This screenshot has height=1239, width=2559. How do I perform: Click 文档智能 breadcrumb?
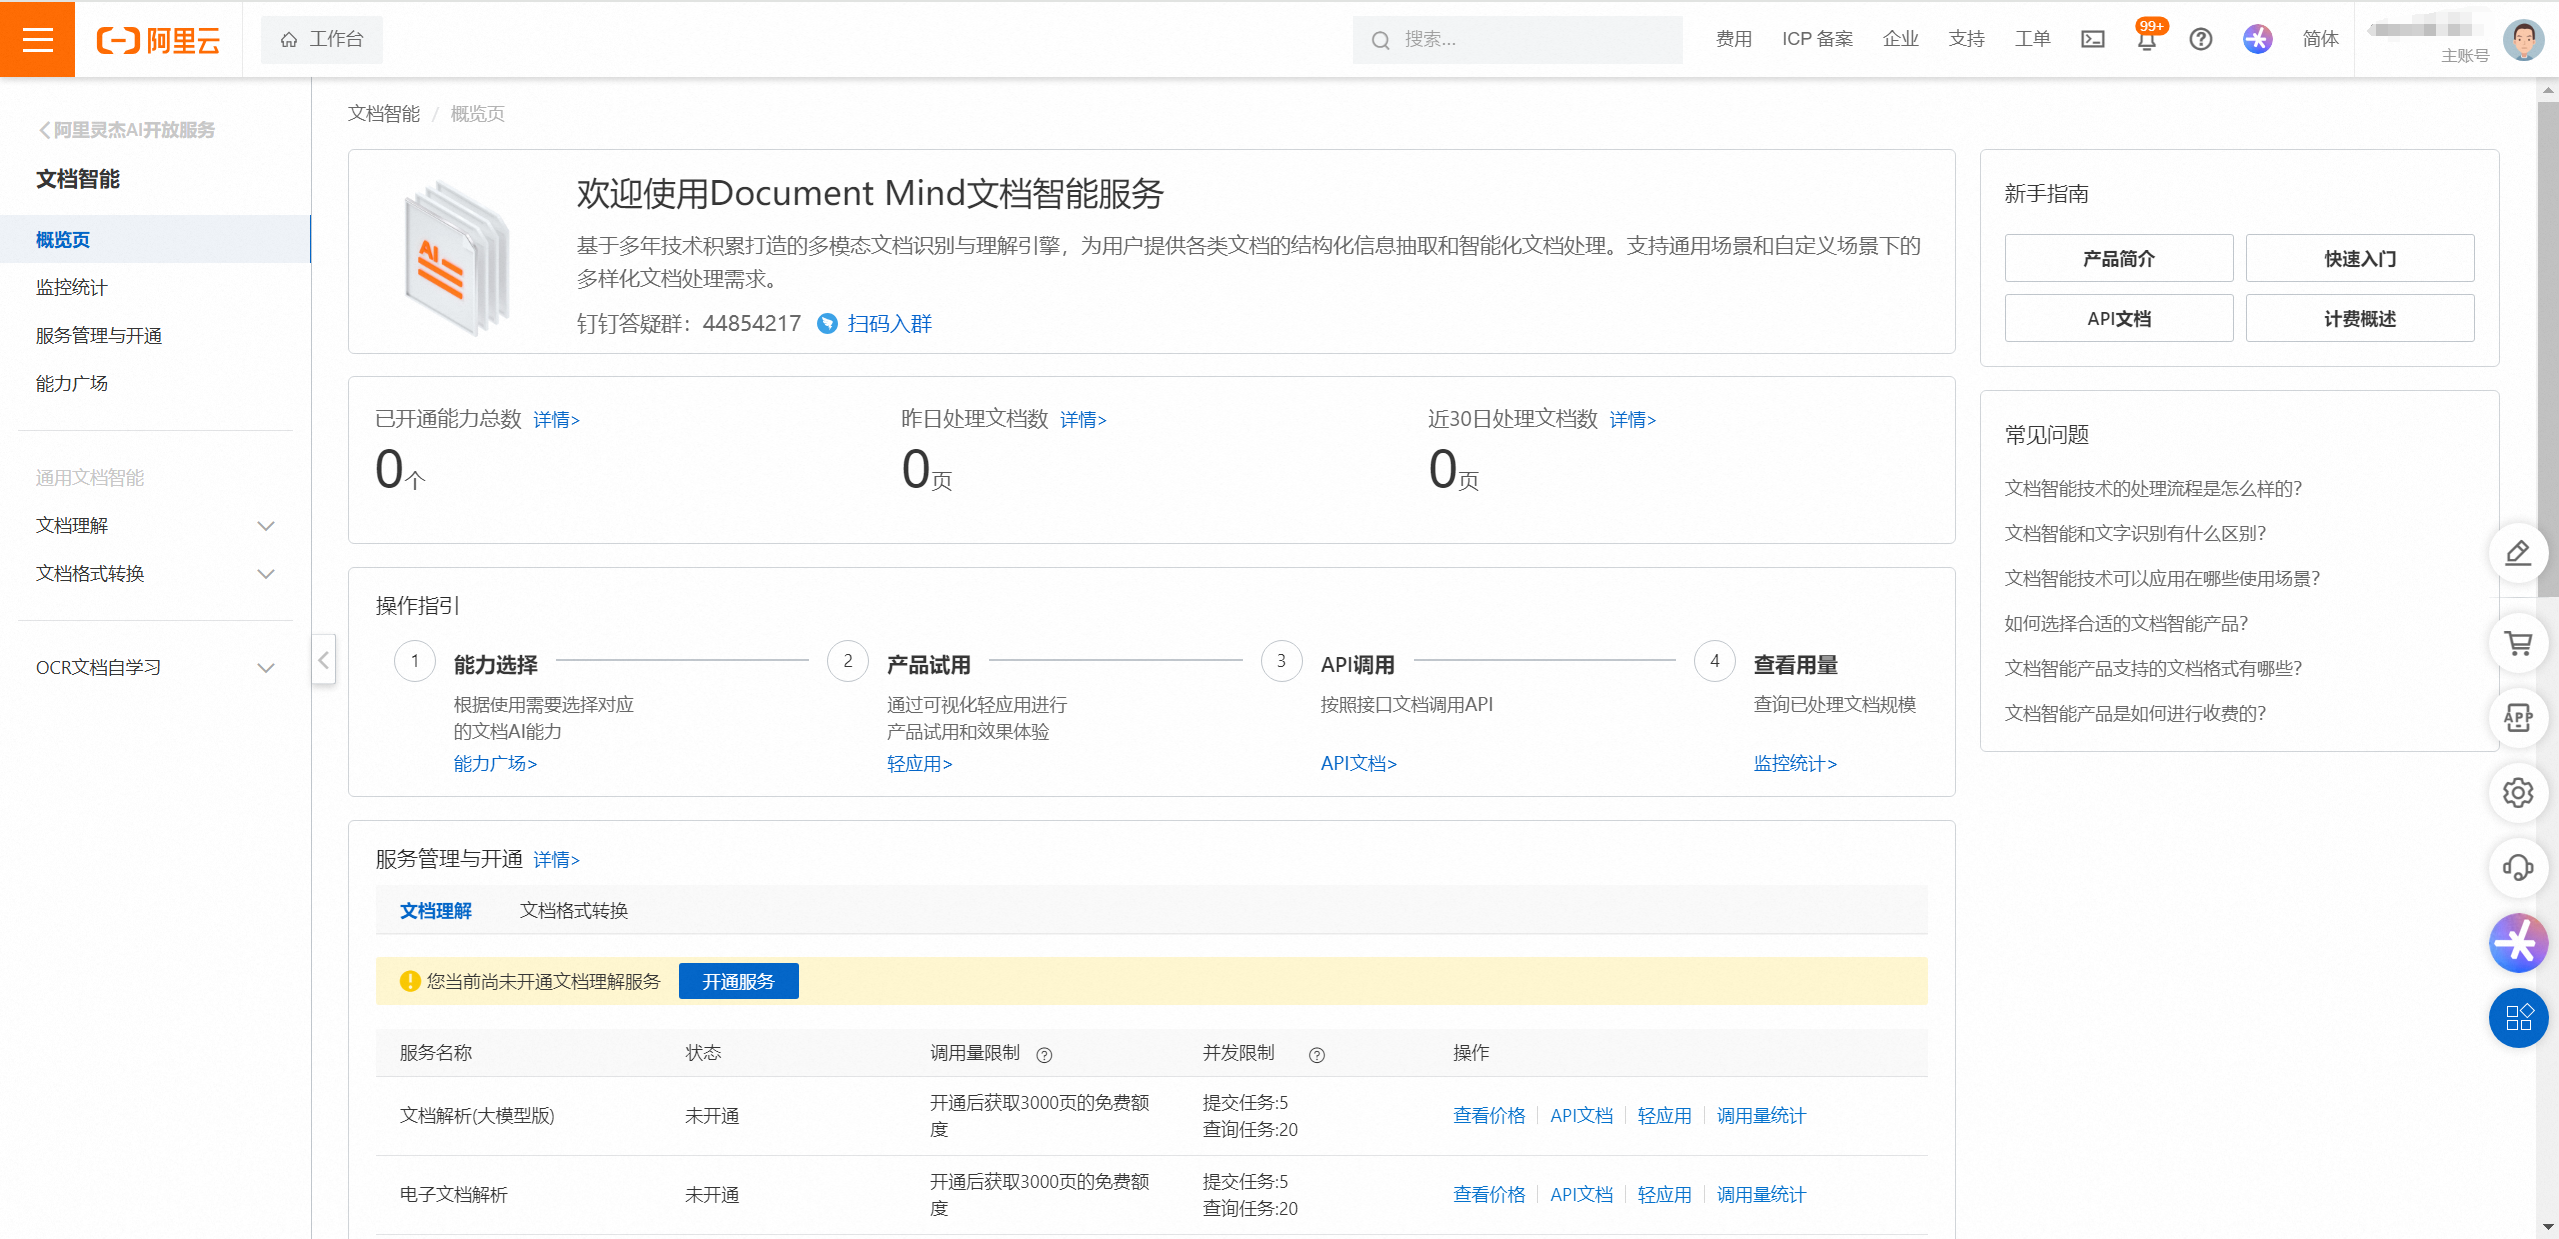pos(384,114)
